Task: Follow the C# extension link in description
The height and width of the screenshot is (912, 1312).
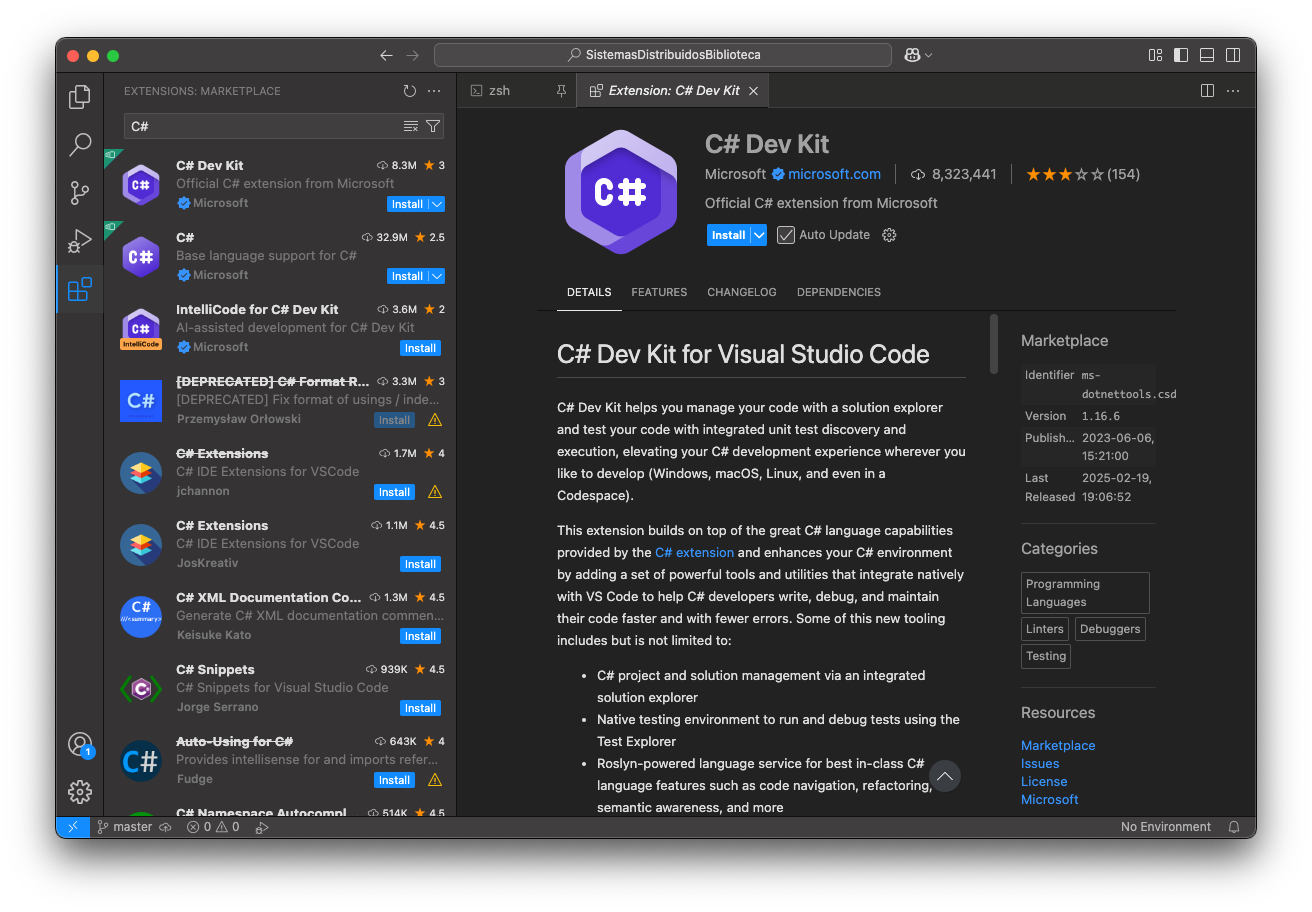Action: [694, 552]
